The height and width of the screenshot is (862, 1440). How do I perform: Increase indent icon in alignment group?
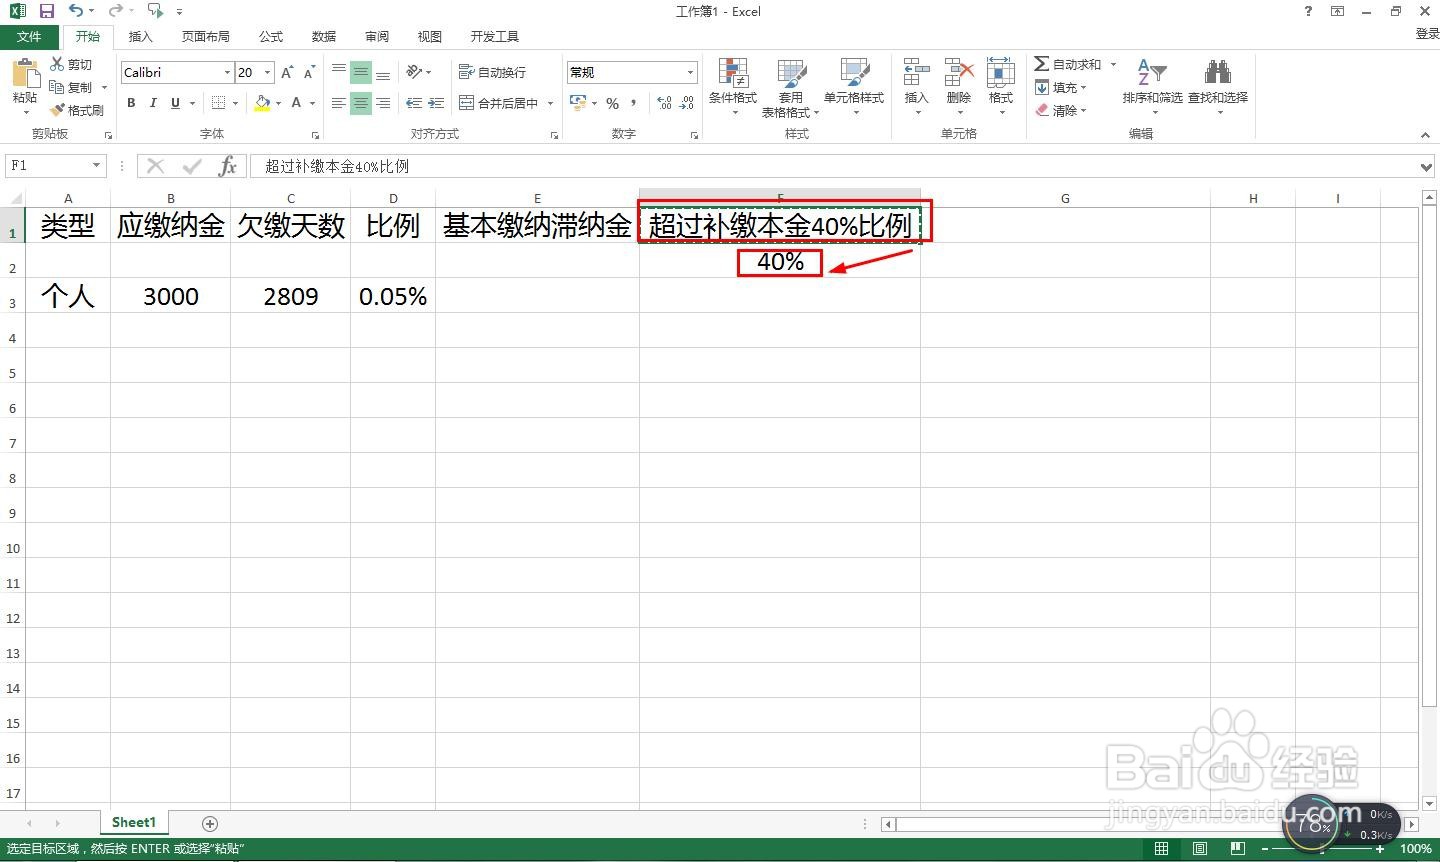pyautogui.click(x=436, y=103)
